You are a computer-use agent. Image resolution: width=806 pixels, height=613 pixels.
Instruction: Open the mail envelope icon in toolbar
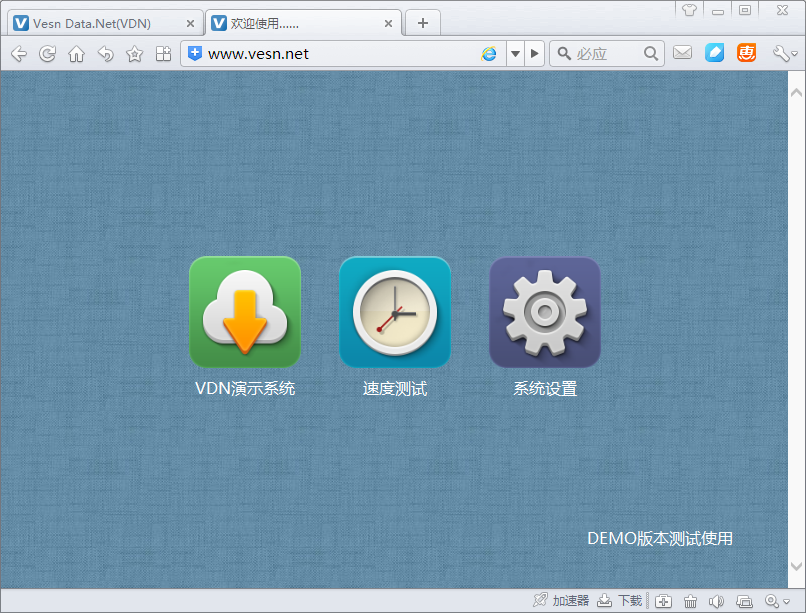(x=682, y=54)
